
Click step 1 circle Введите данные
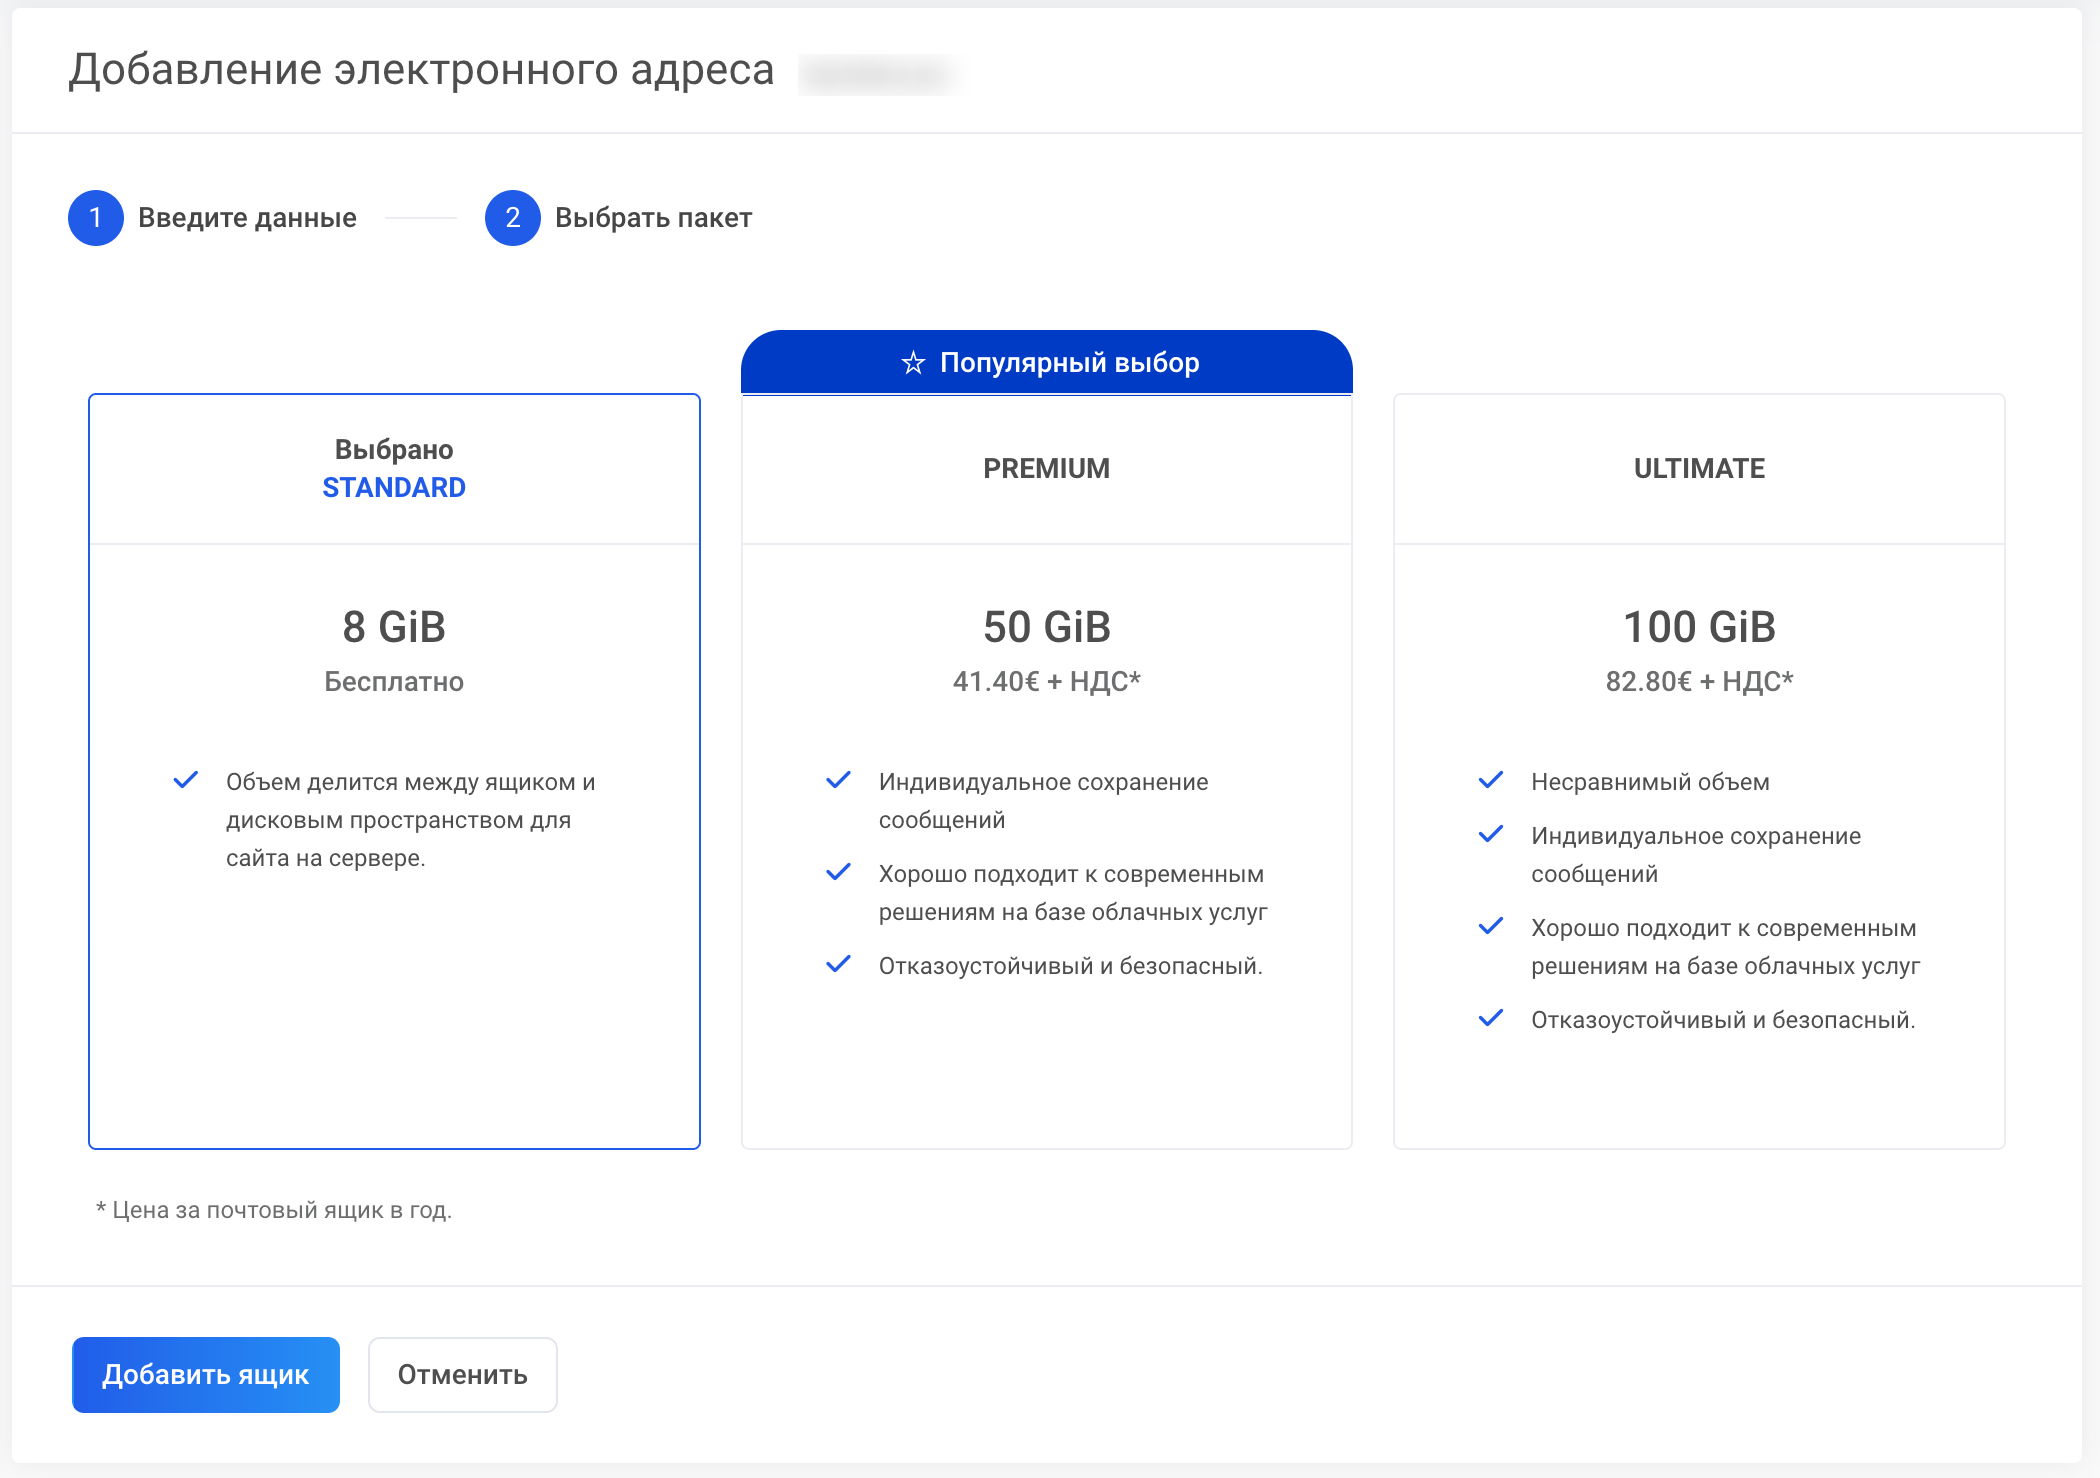pos(96,218)
